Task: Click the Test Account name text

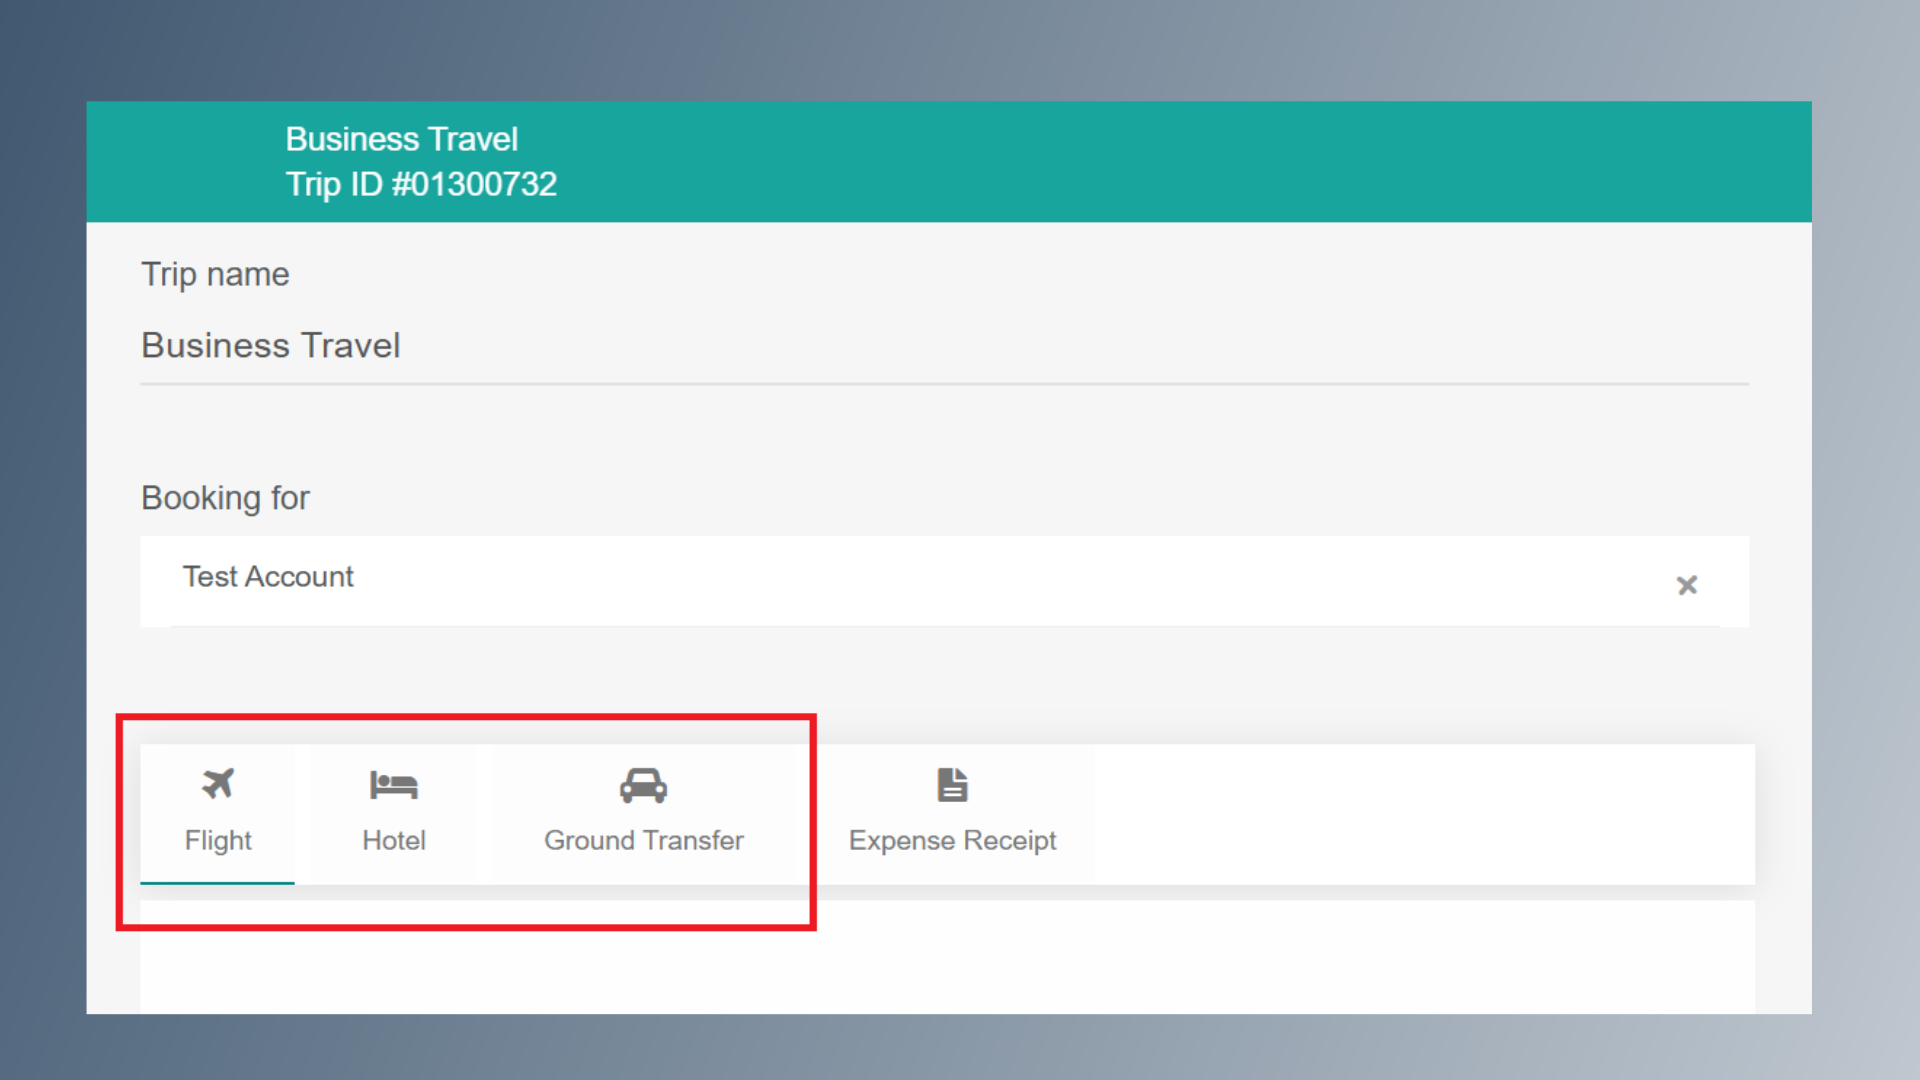Action: 268,577
